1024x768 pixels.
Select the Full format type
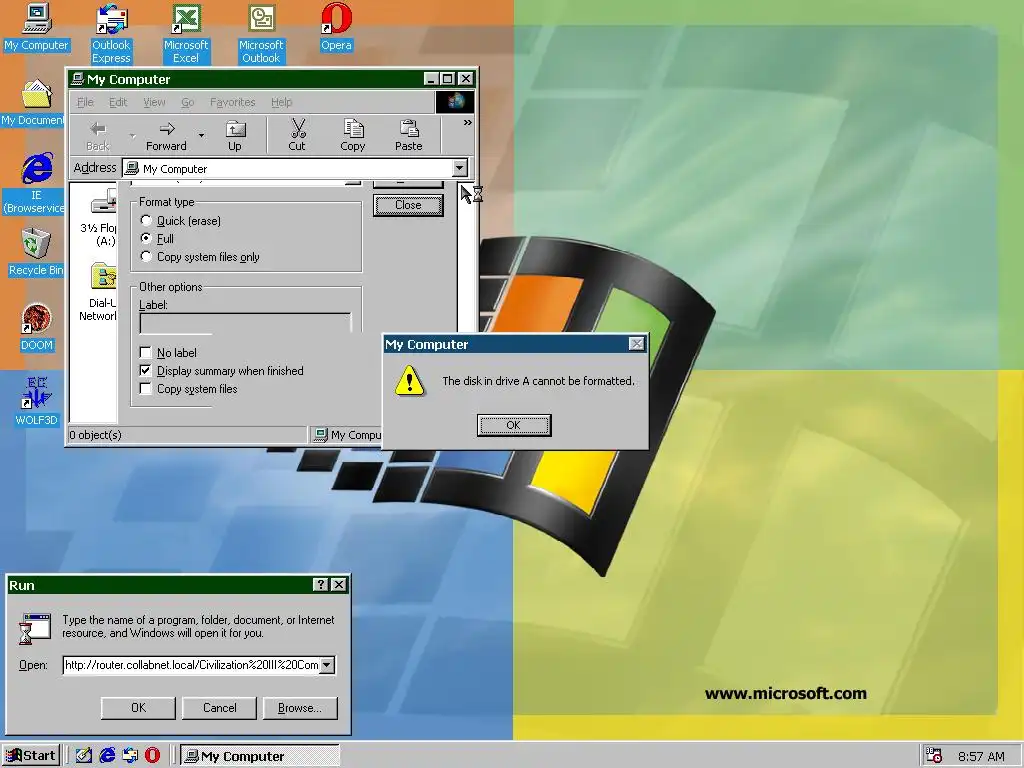pos(157,238)
